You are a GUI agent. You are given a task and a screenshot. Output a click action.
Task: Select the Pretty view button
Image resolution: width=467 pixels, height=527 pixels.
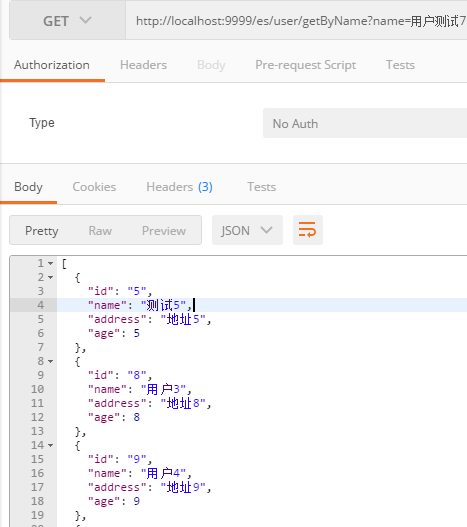[42, 231]
